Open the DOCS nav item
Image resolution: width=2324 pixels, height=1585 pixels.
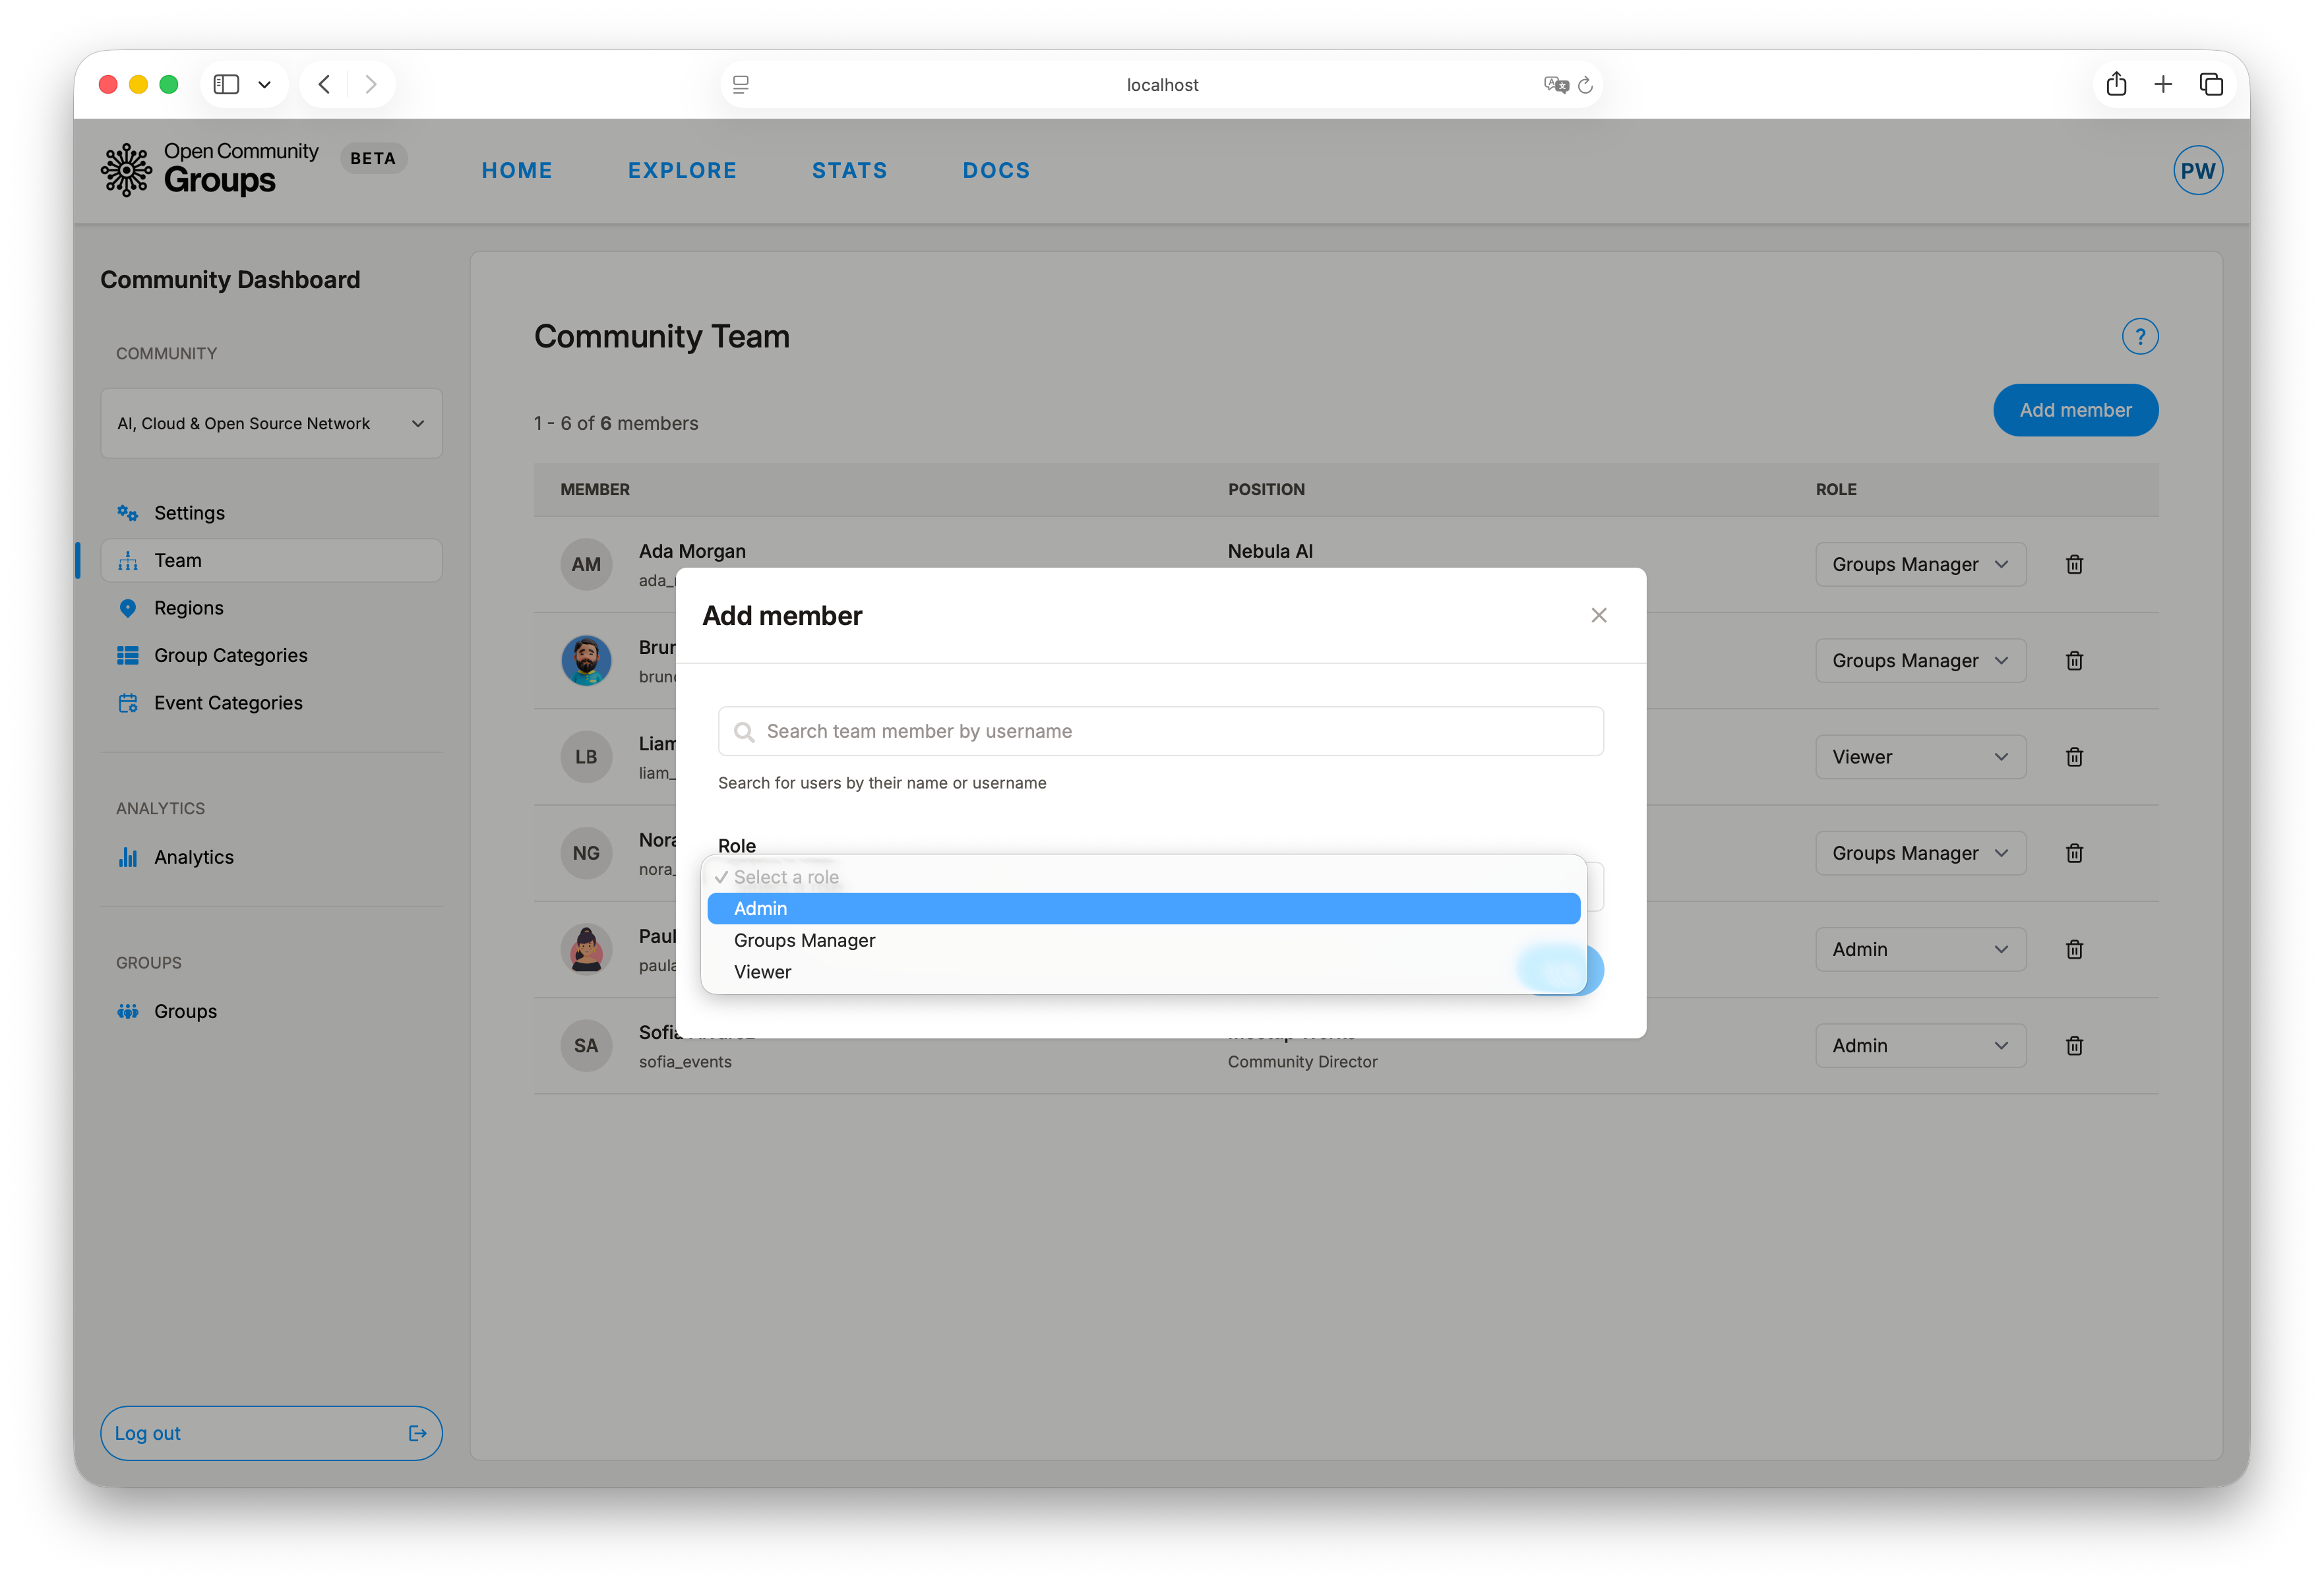[996, 170]
